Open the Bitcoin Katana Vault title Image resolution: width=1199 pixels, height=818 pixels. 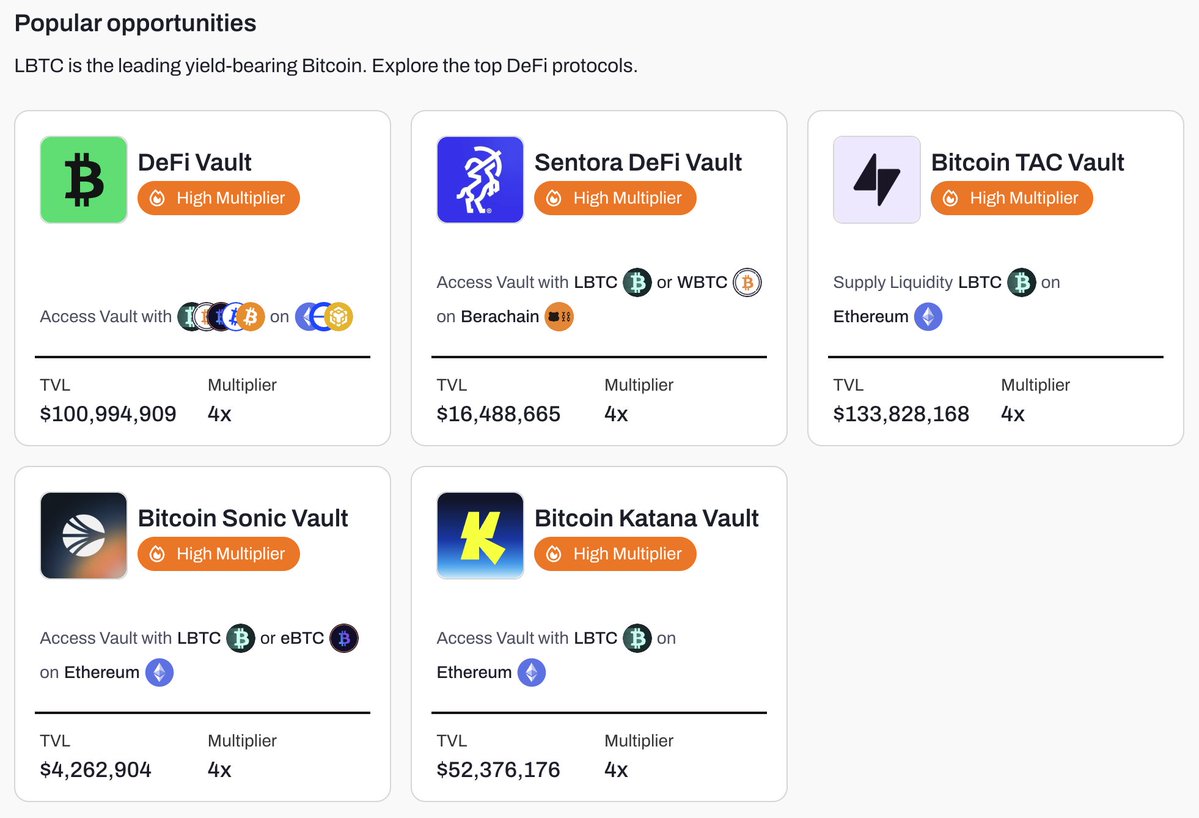coord(646,518)
